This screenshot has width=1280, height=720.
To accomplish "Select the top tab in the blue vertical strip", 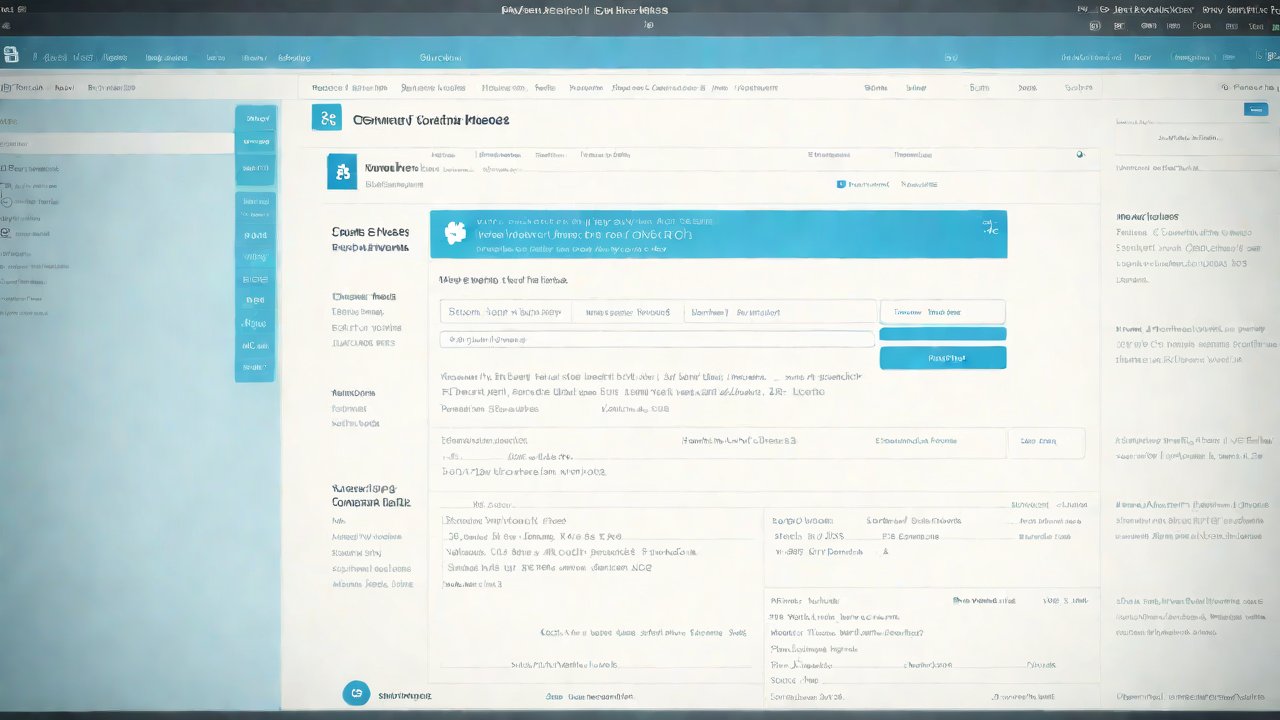I will 256,118.
